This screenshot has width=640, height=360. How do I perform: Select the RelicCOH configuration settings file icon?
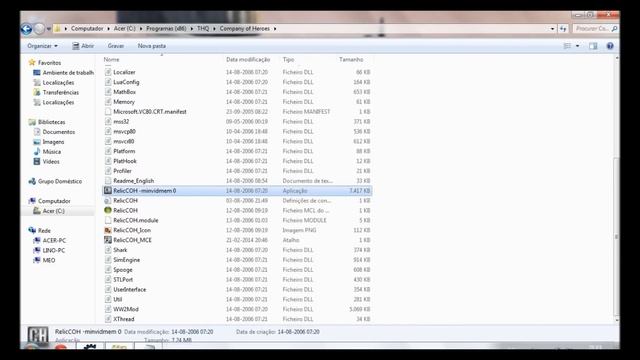[x=108, y=200]
